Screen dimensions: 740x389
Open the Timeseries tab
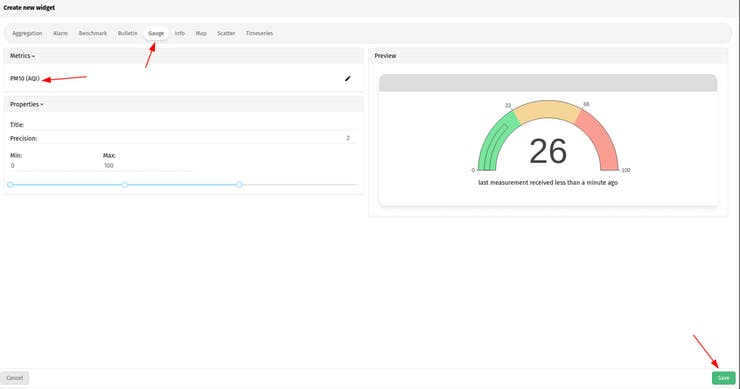point(259,34)
